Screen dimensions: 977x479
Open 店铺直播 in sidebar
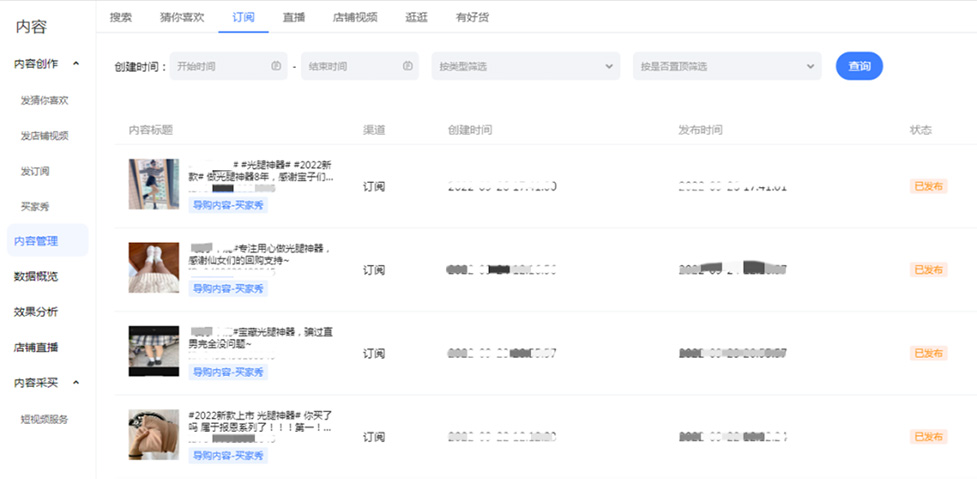point(36,348)
